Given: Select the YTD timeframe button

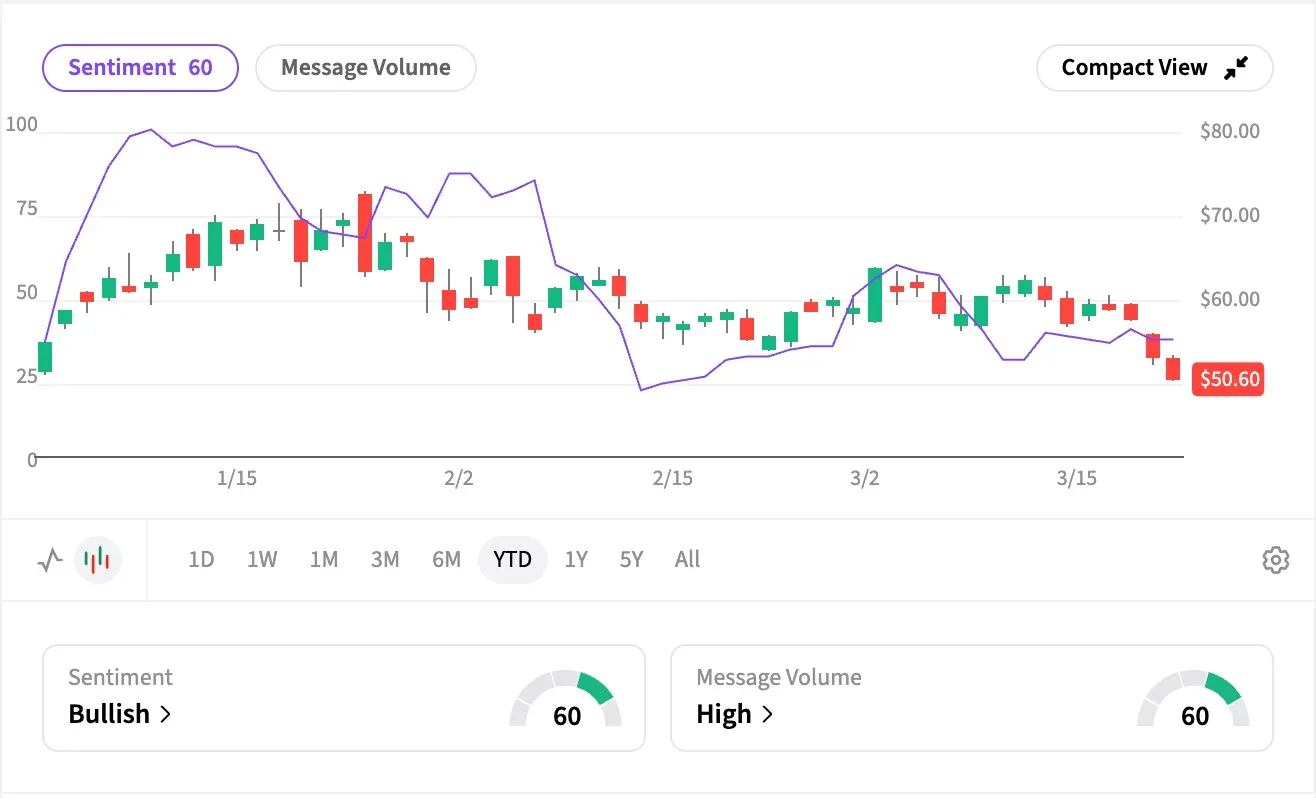Looking at the screenshot, I should (x=512, y=560).
